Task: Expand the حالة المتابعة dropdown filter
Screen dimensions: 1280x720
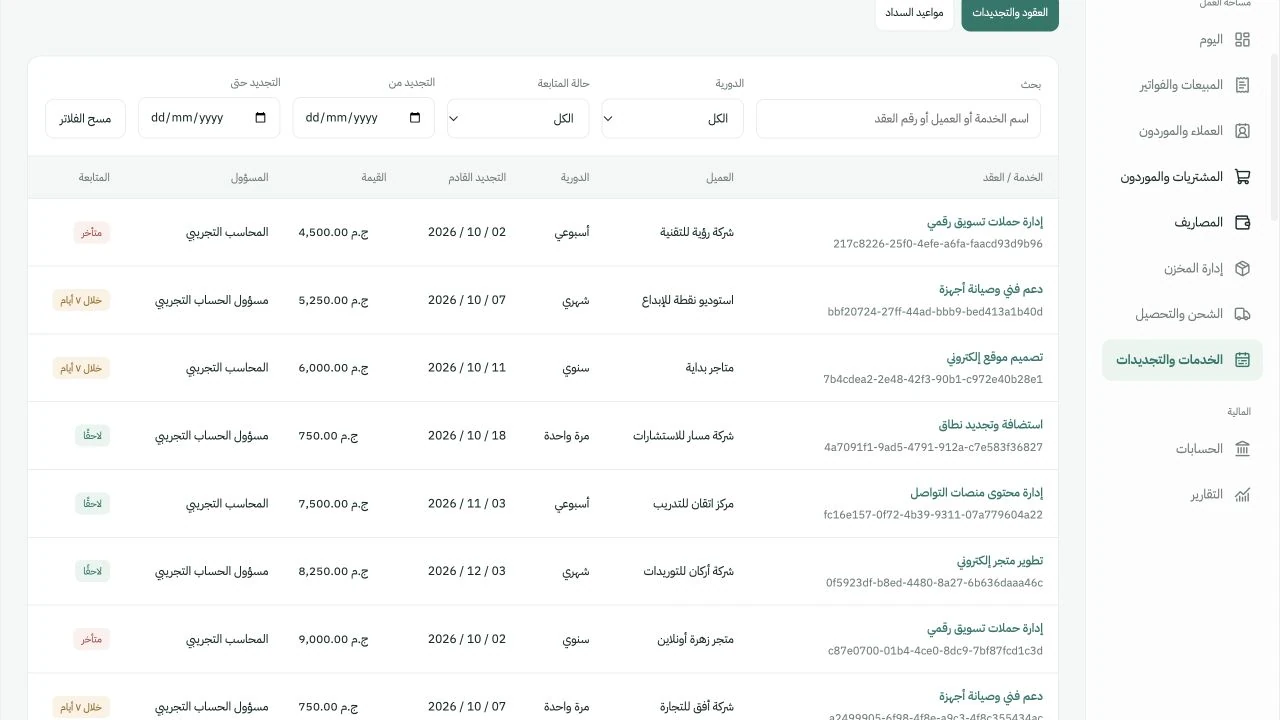Action: 518,118
